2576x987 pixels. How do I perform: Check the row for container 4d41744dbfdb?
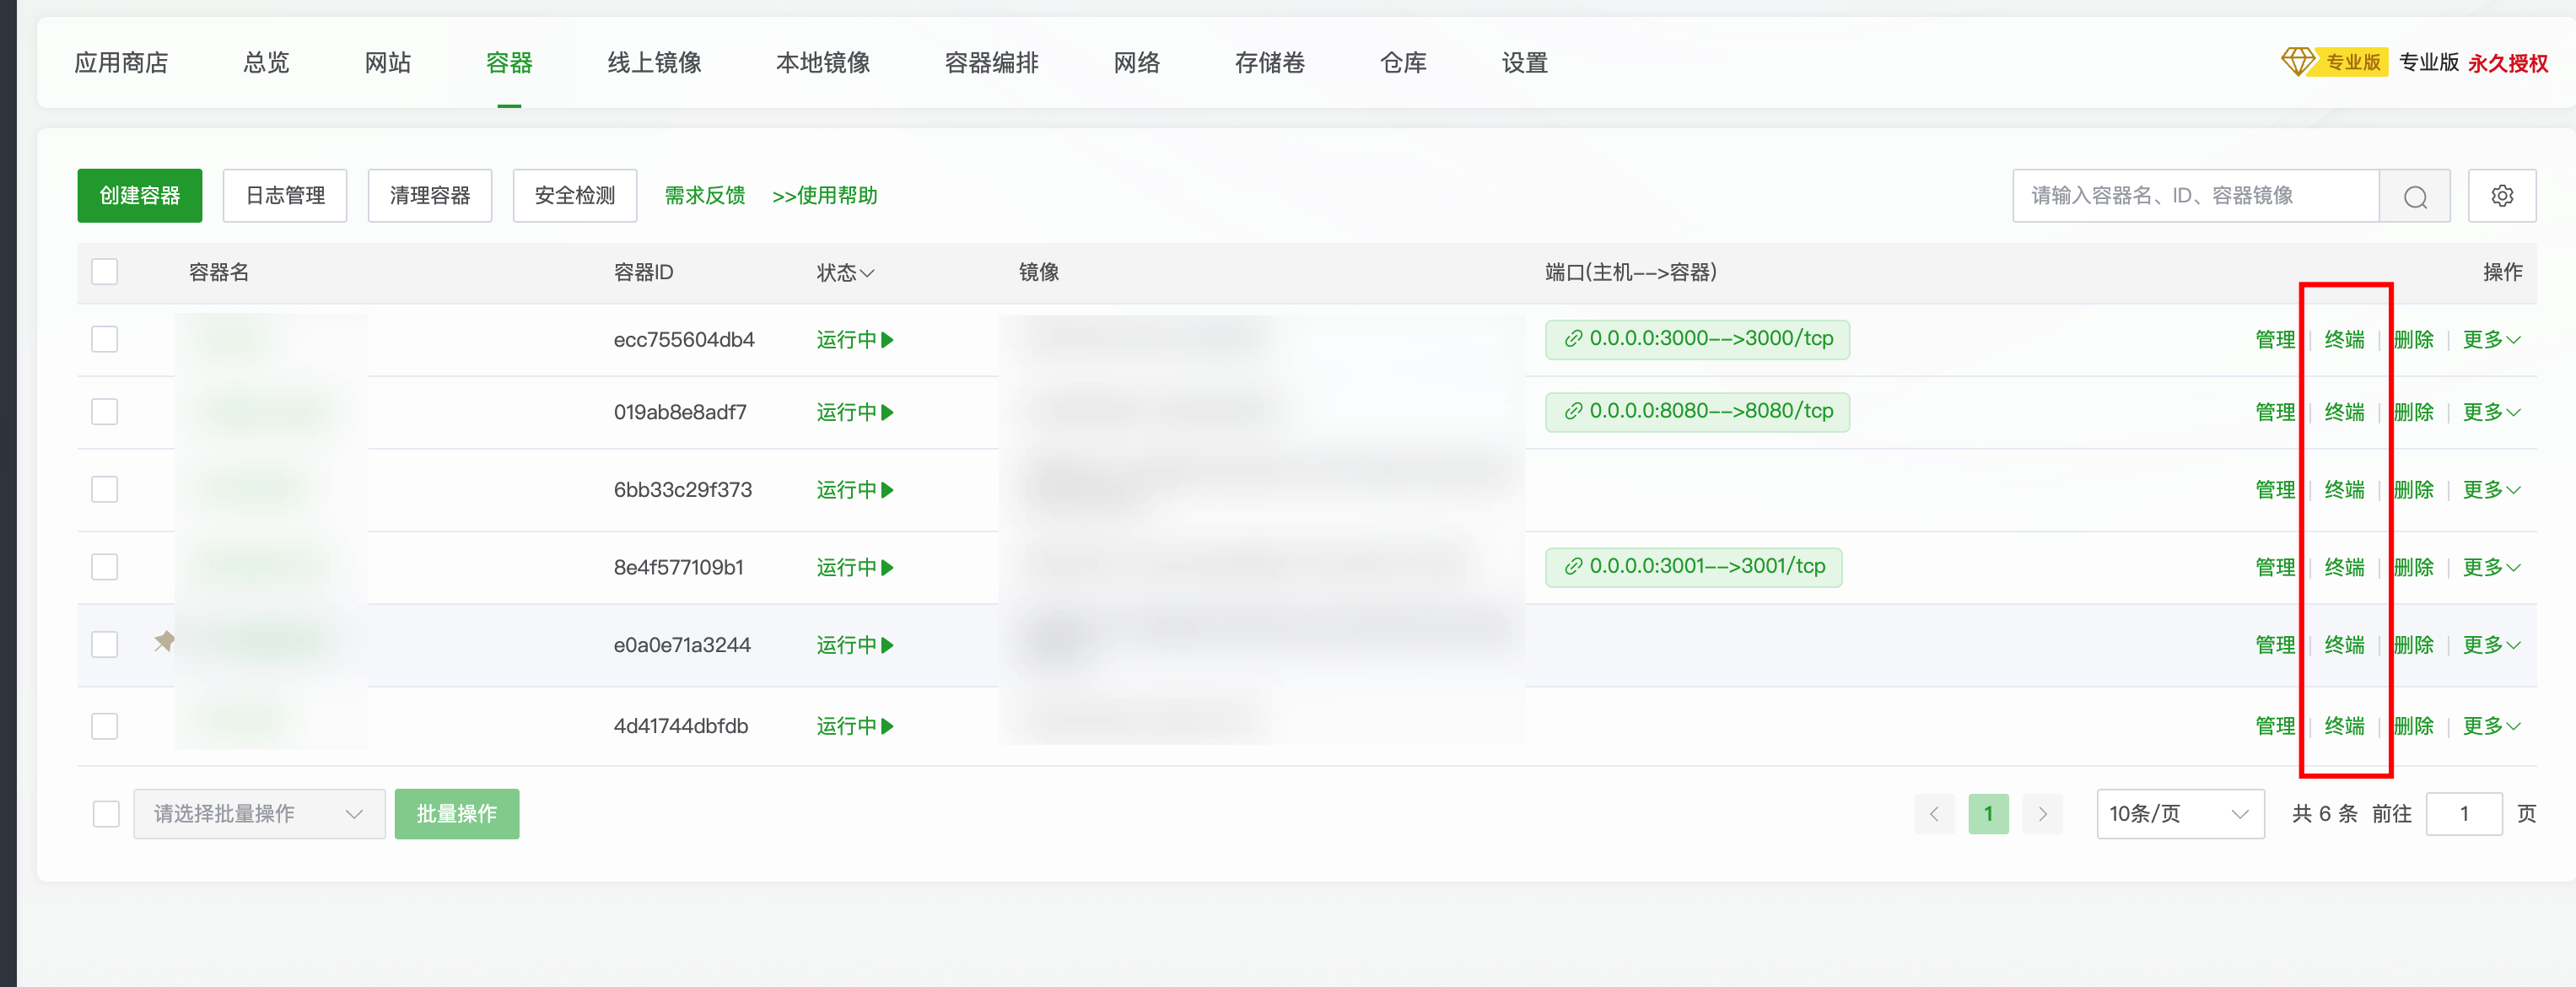105,725
